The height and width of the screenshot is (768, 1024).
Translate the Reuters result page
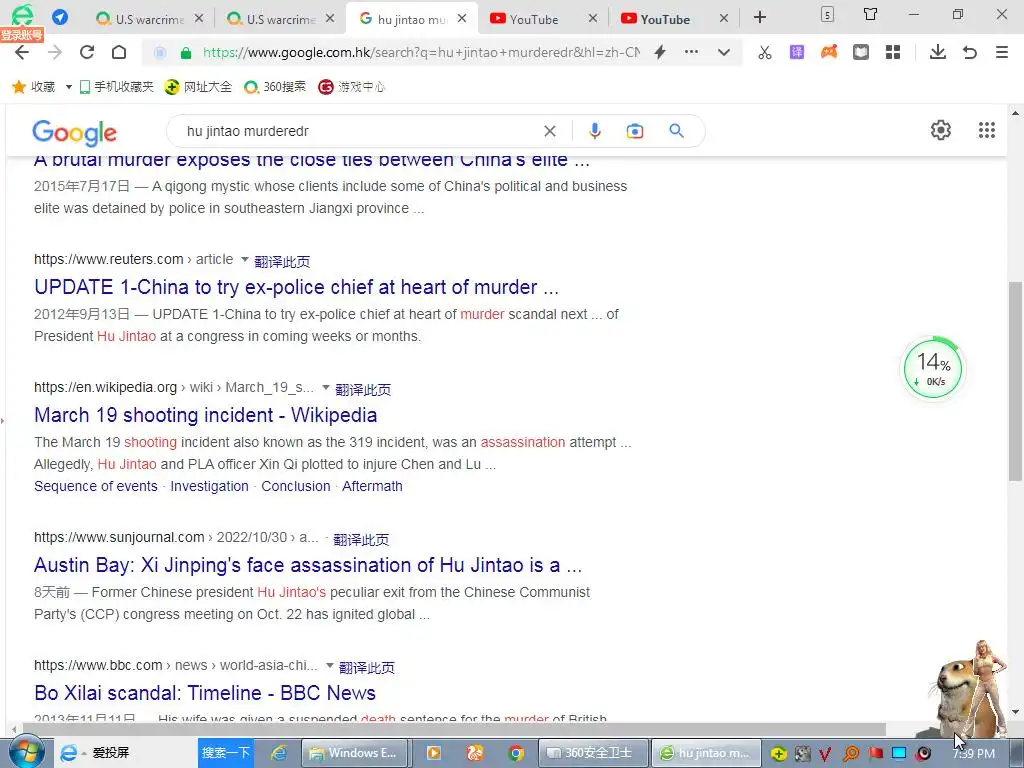pyautogui.click(x=282, y=261)
